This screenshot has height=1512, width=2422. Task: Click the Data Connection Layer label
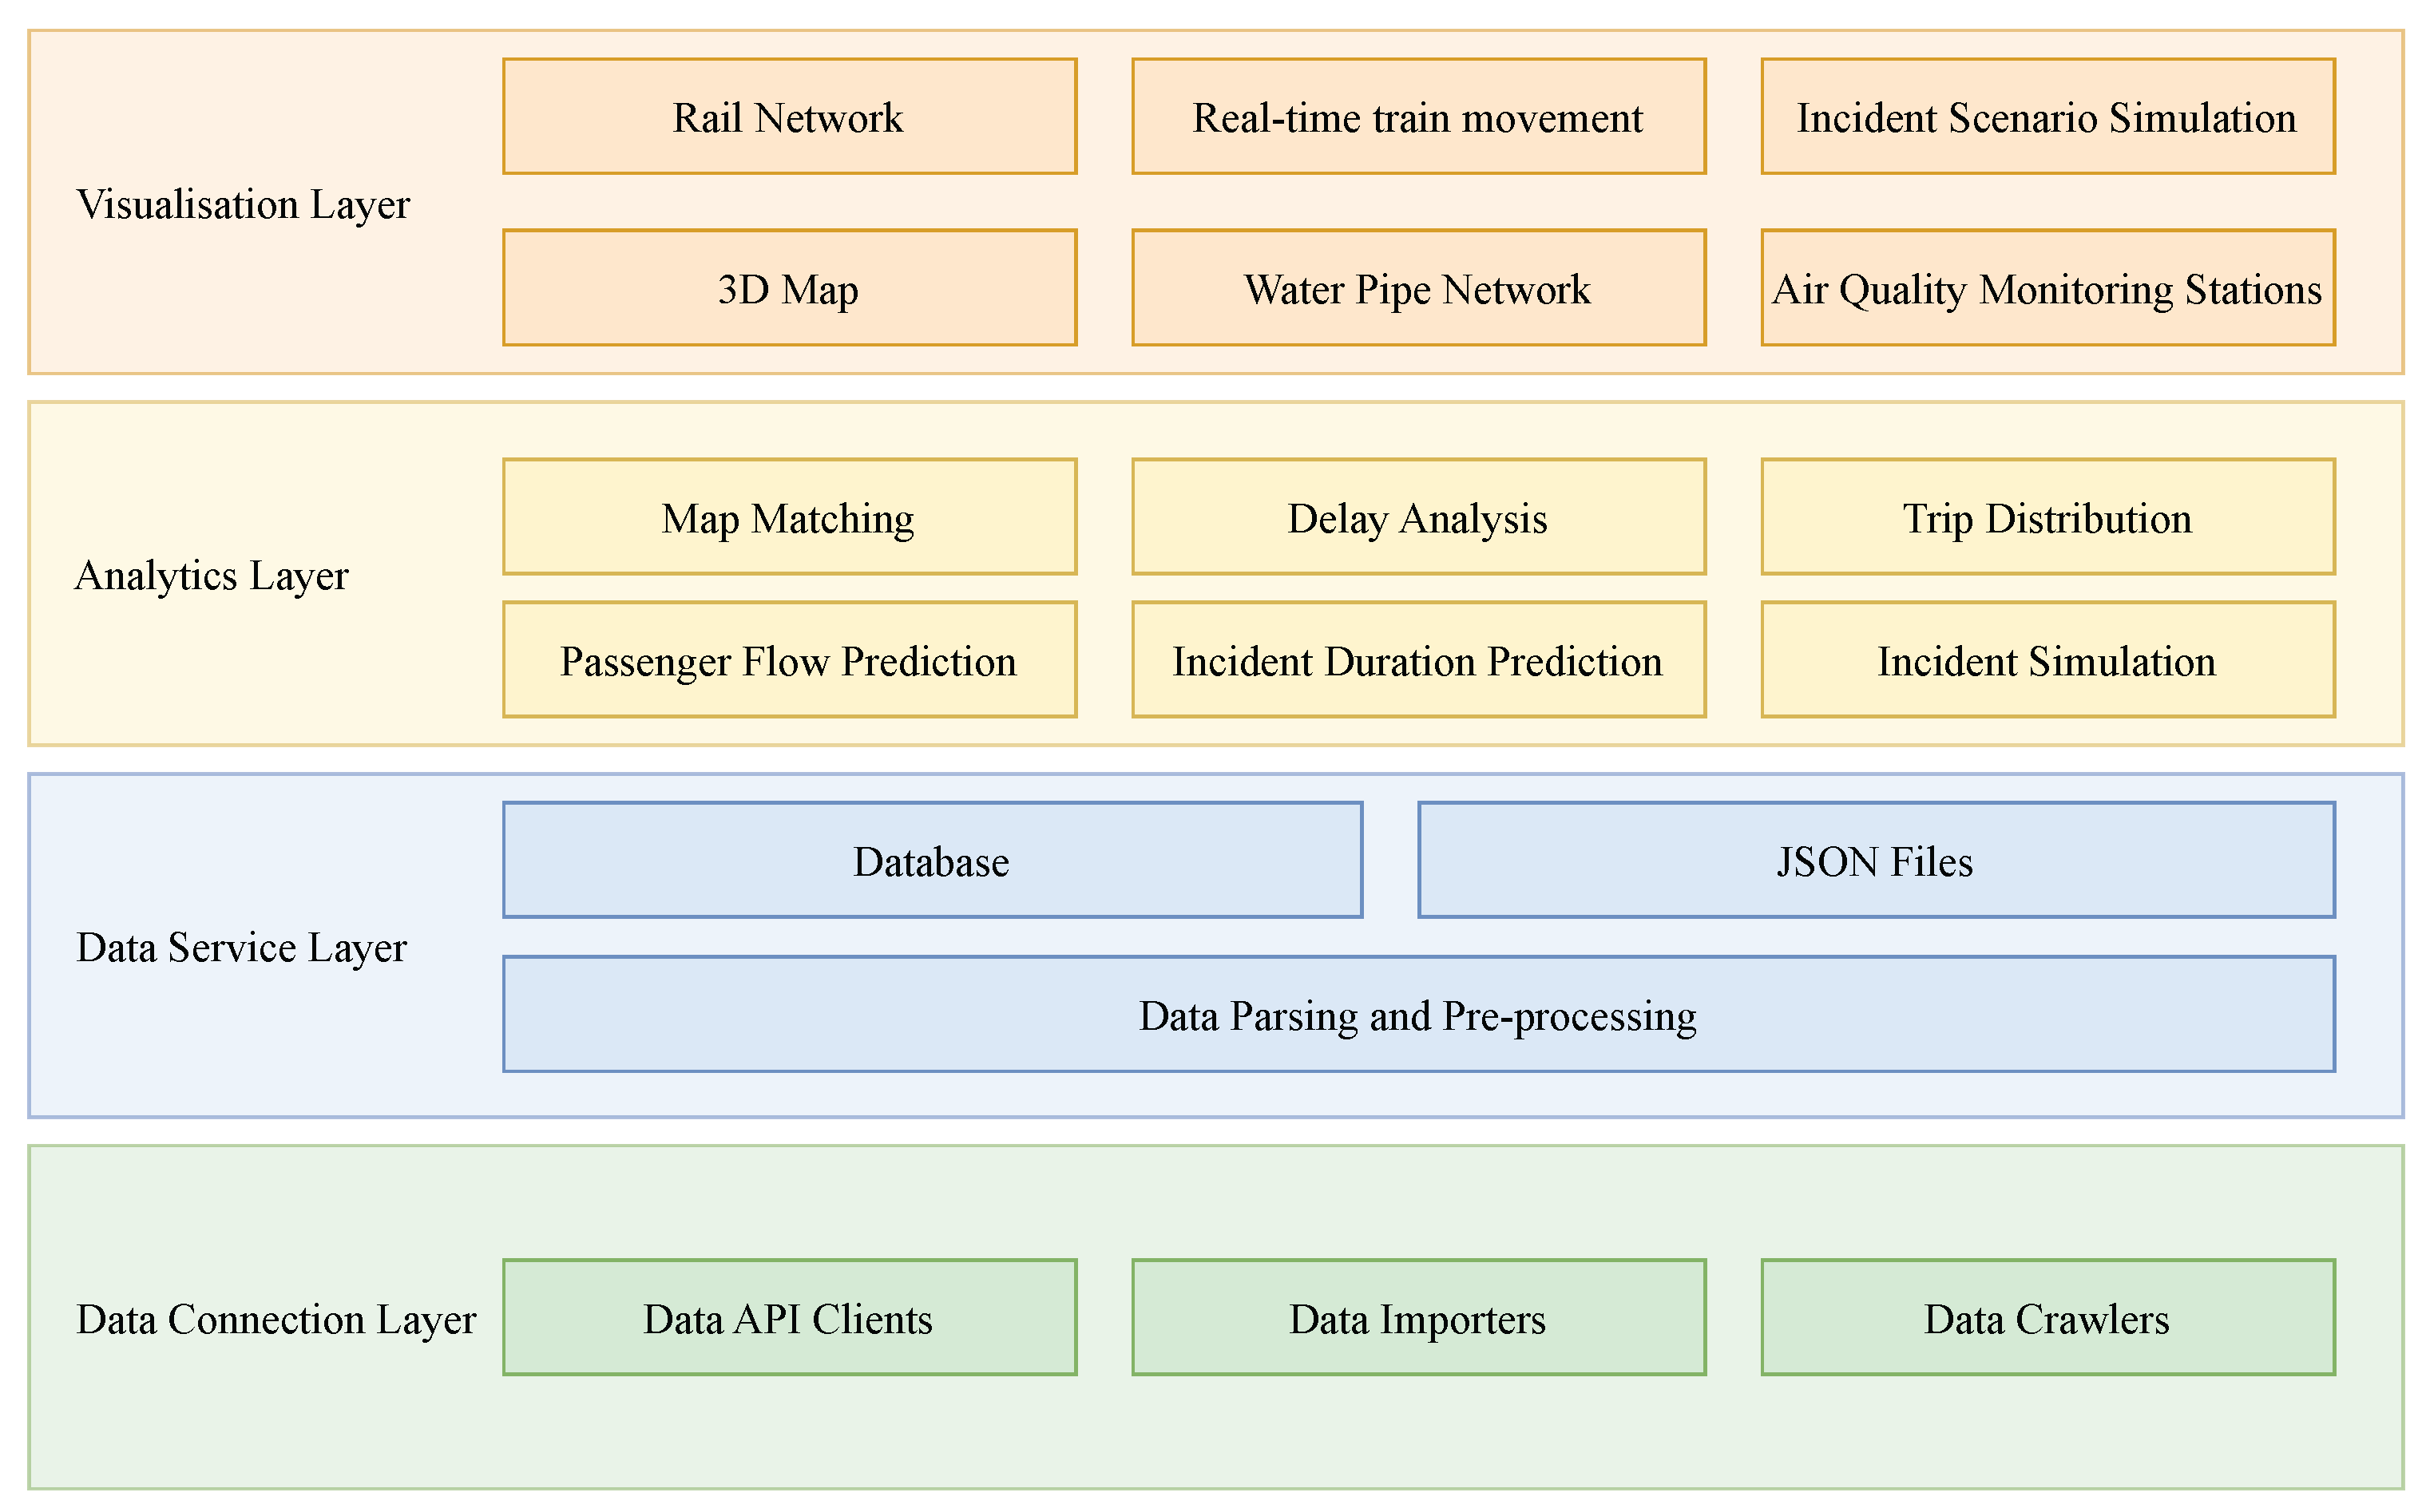tap(276, 1320)
